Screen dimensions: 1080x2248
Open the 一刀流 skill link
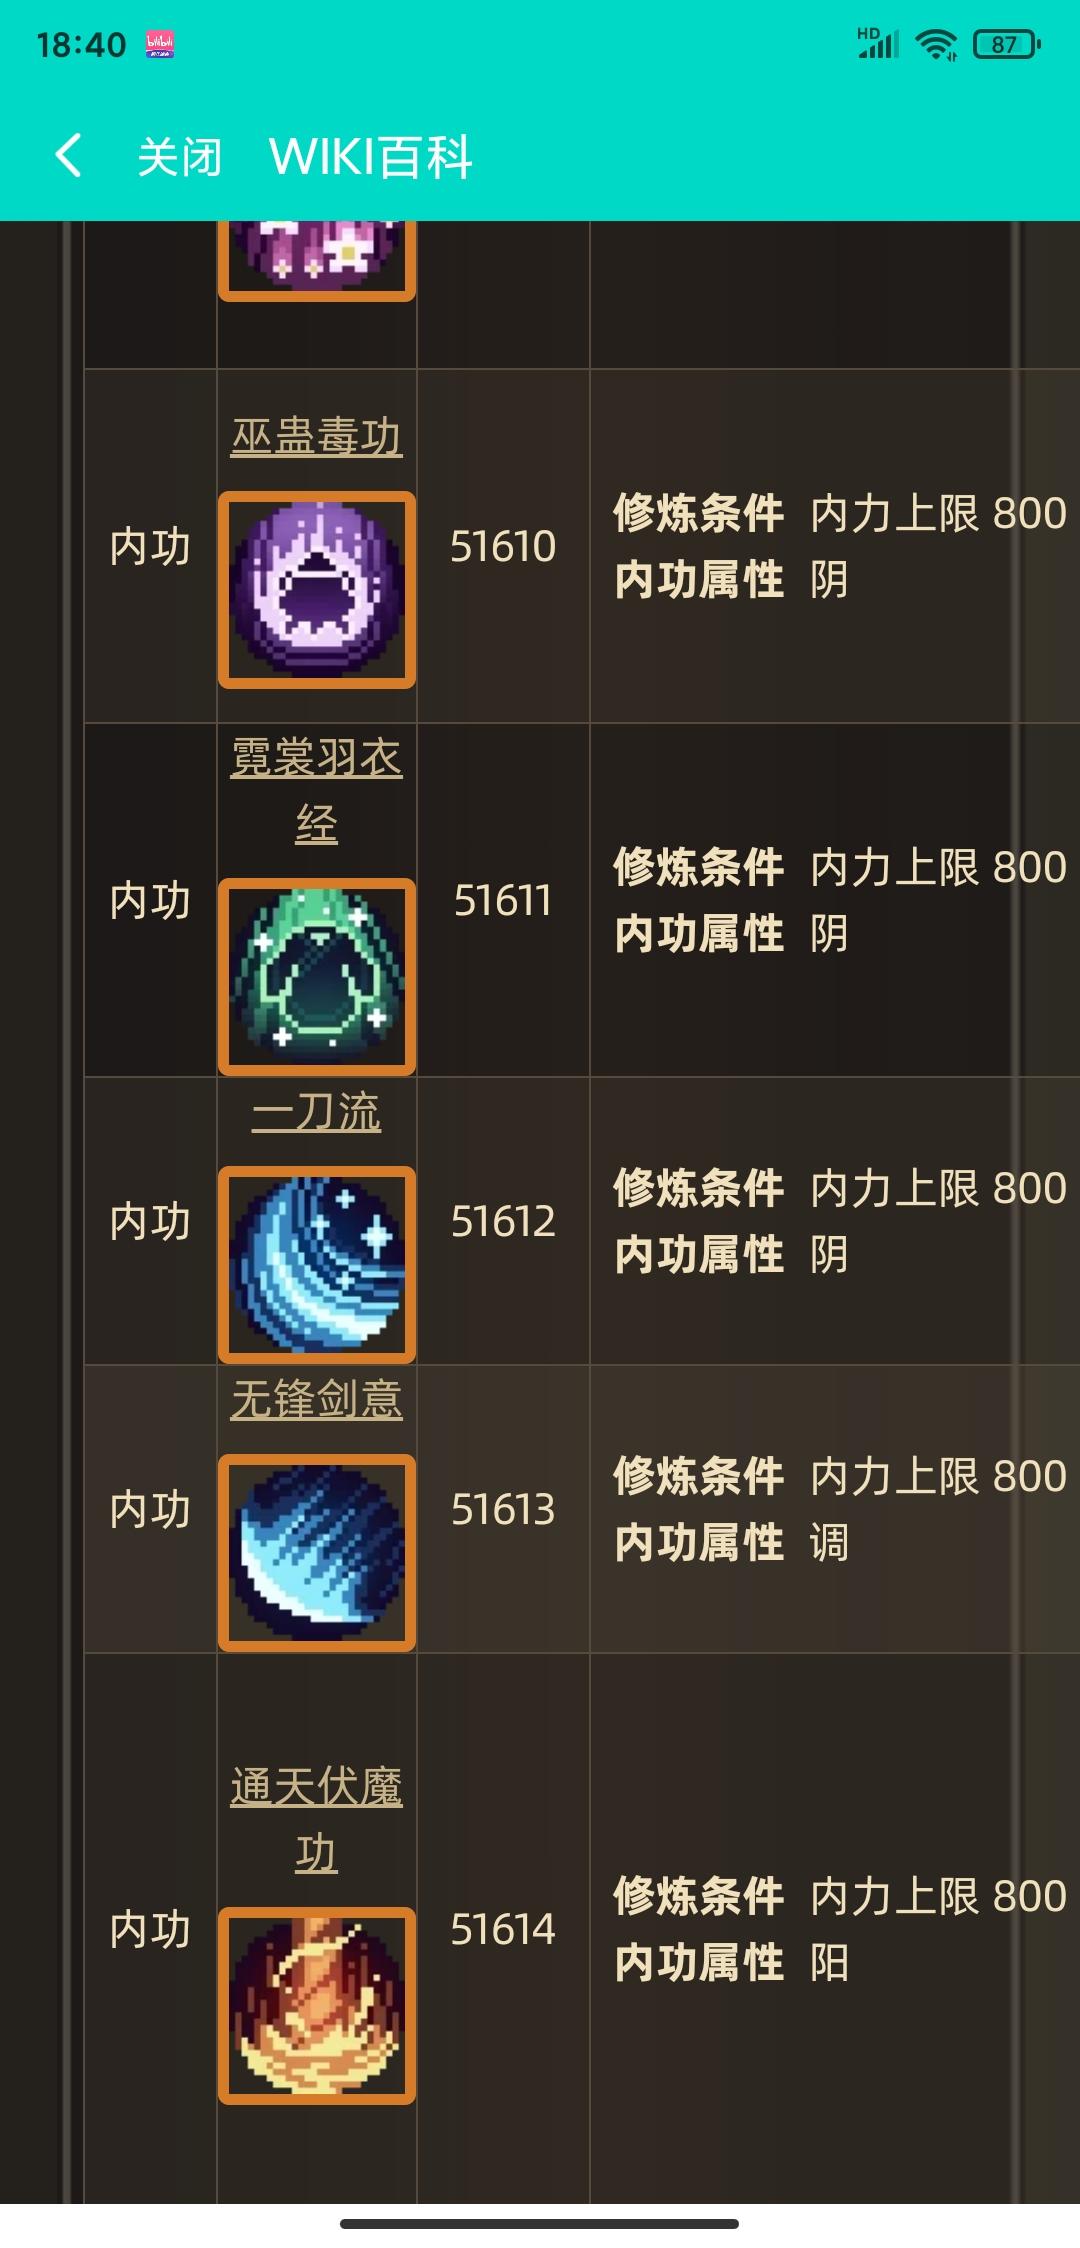click(317, 1112)
